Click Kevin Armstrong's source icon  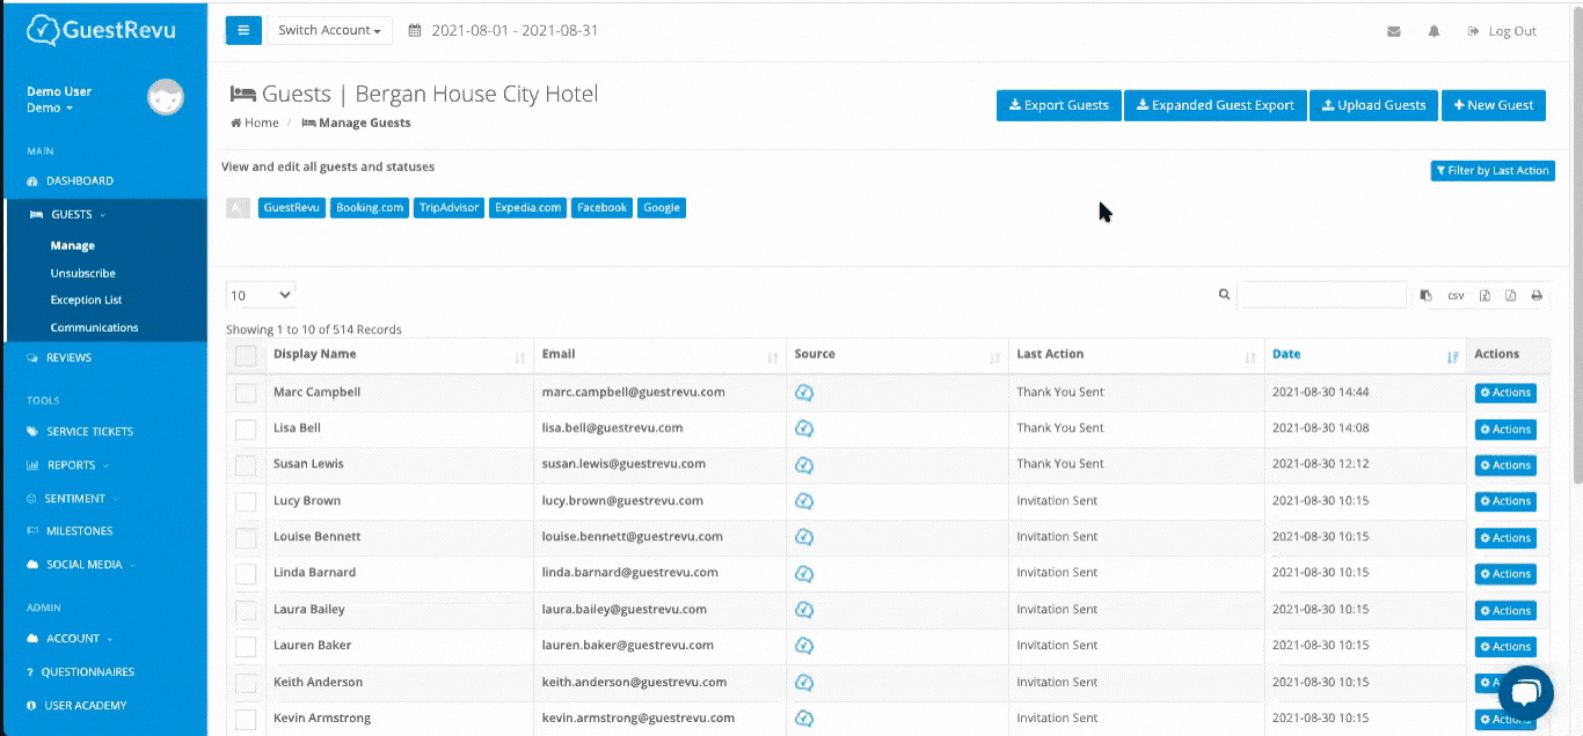[x=804, y=718]
